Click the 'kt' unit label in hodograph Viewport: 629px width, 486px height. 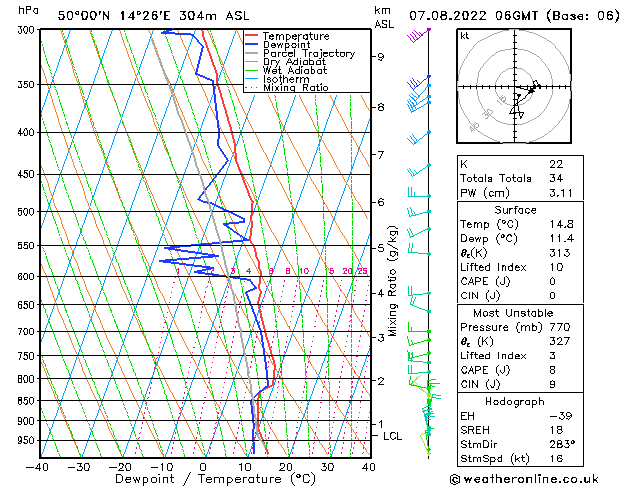click(465, 36)
